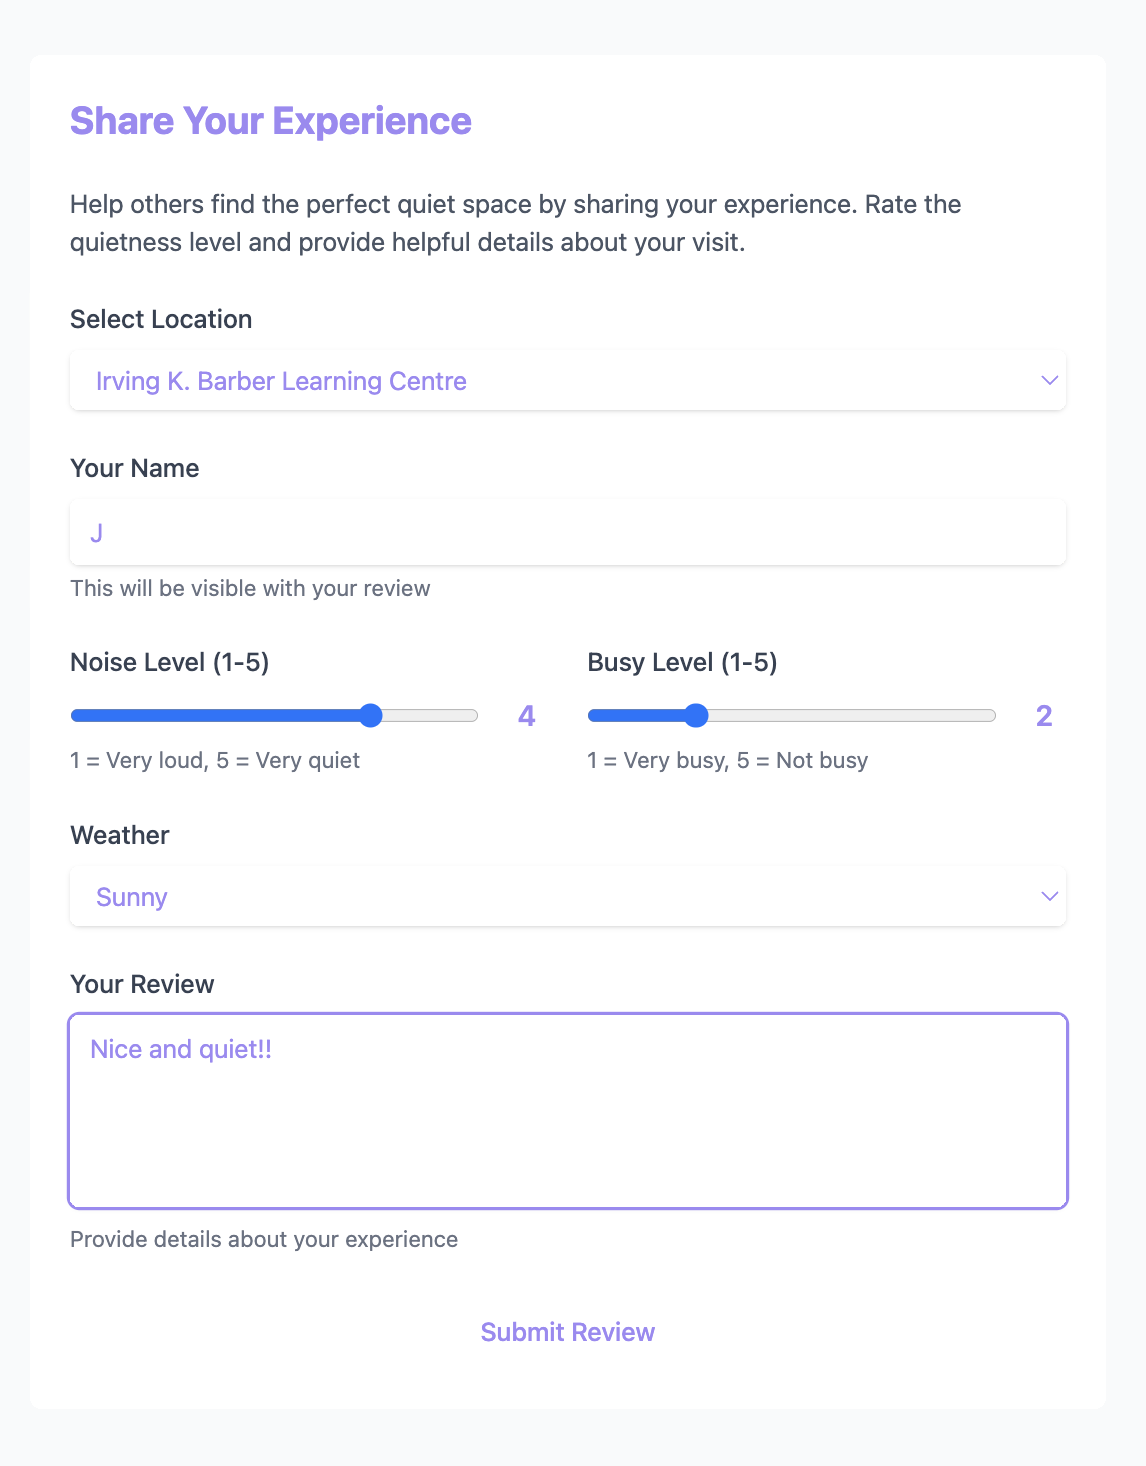1146x1466 pixels.
Task: Open the Weather dropdown showing Sunny
Action: pos(567,897)
